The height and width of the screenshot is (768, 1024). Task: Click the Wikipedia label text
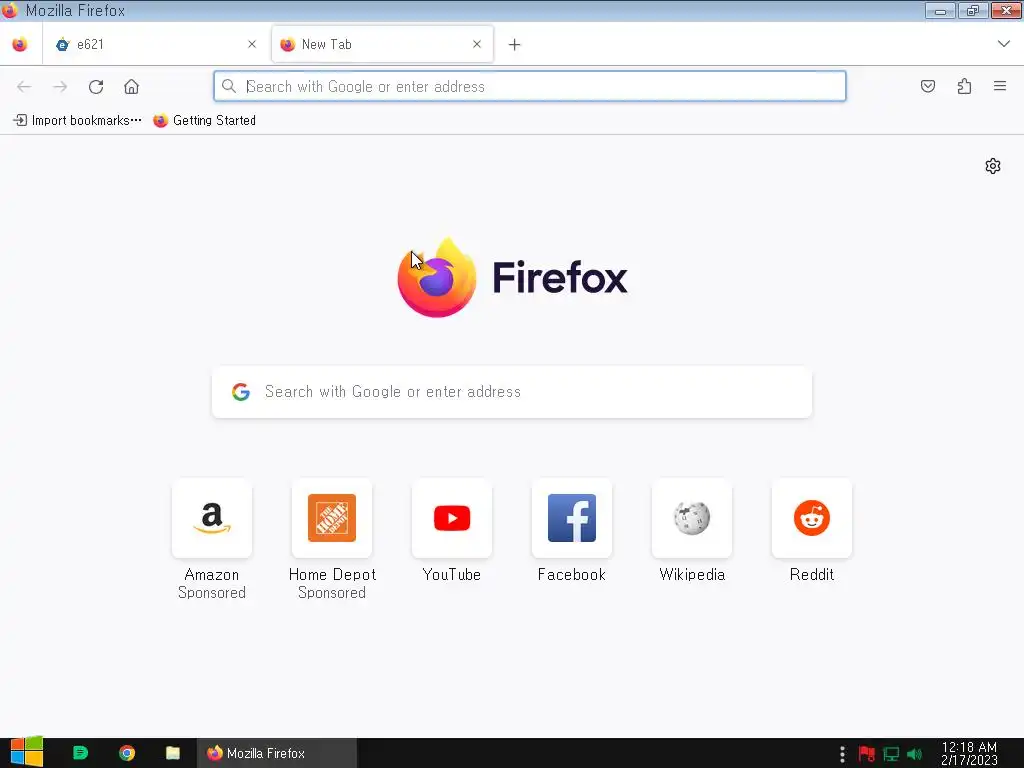tap(692, 575)
